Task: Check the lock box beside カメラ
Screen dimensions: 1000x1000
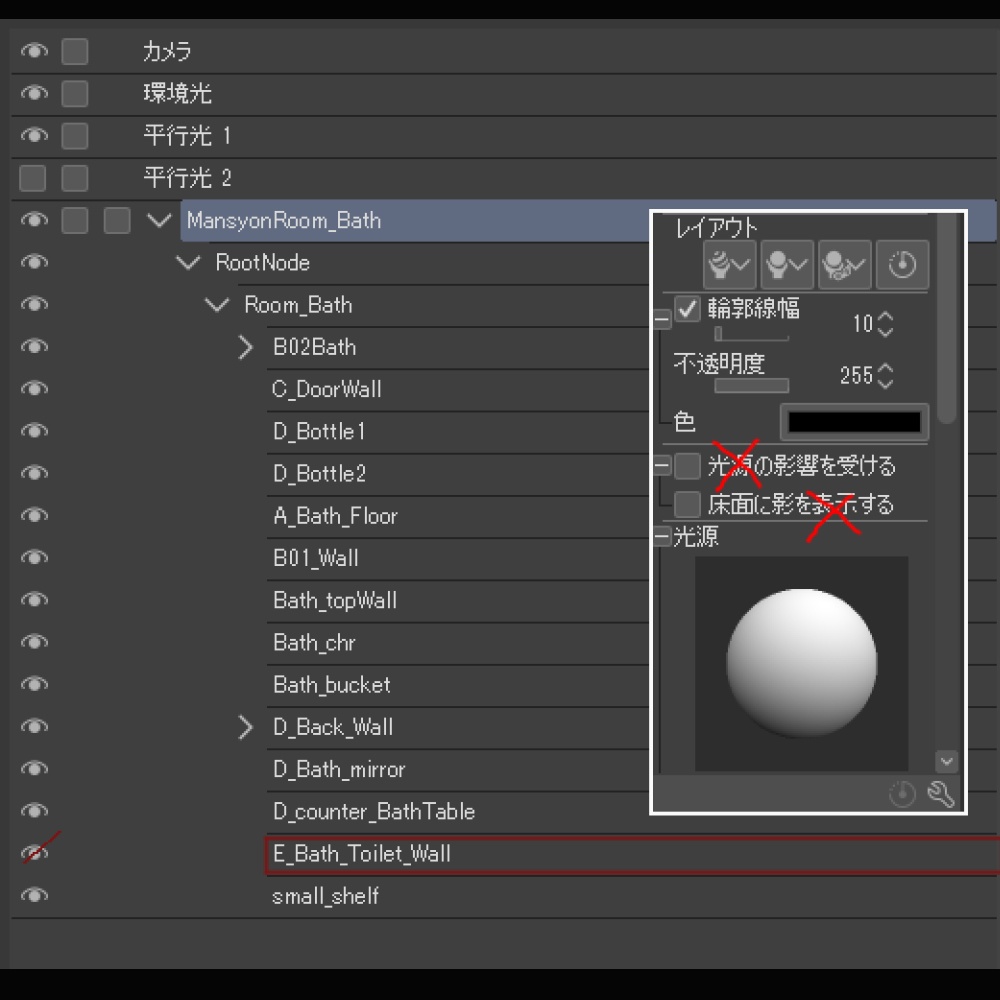Action: coord(75,51)
